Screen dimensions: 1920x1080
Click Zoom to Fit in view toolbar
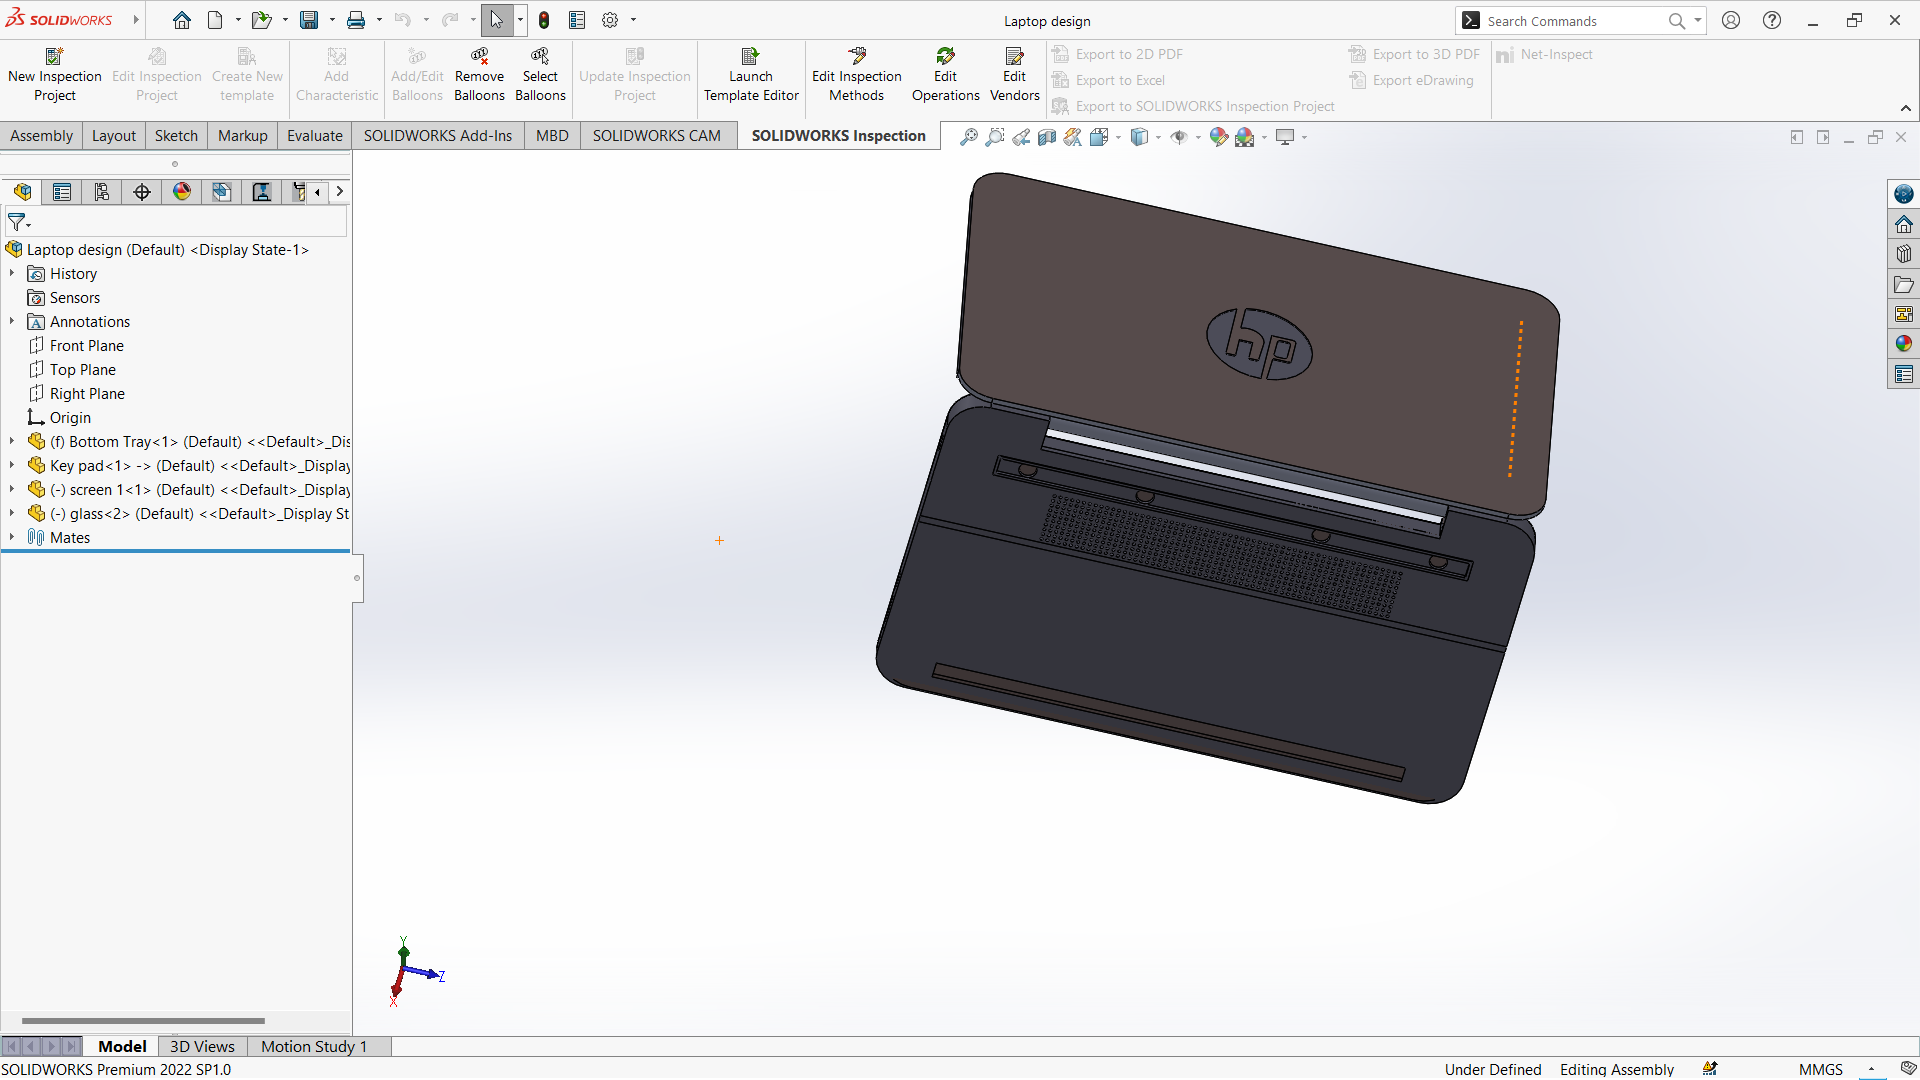[x=968, y=137]
